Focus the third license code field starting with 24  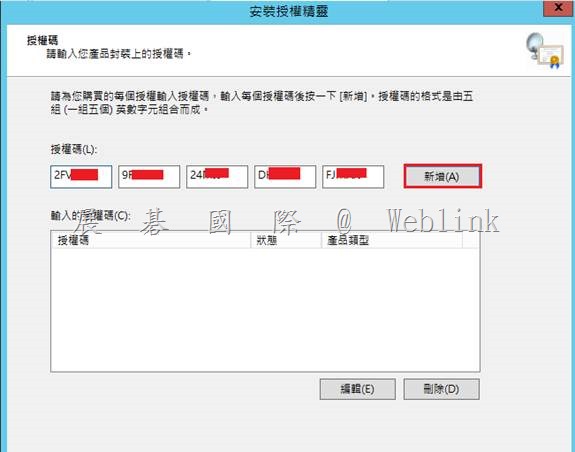217,176
